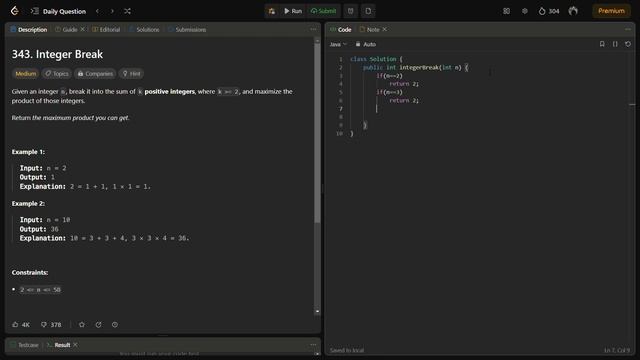Open the settings gear icon
Screen dimensions: 640x360
point(525,11)
